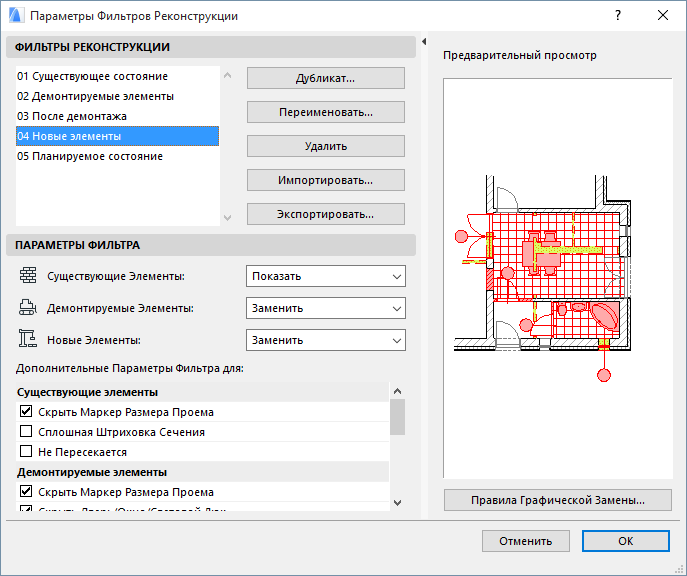The width and height of the screenshot is (687, 576).
Task: Close the dialog with the X button
Action: pyautogui.click(x=663, y=15)
